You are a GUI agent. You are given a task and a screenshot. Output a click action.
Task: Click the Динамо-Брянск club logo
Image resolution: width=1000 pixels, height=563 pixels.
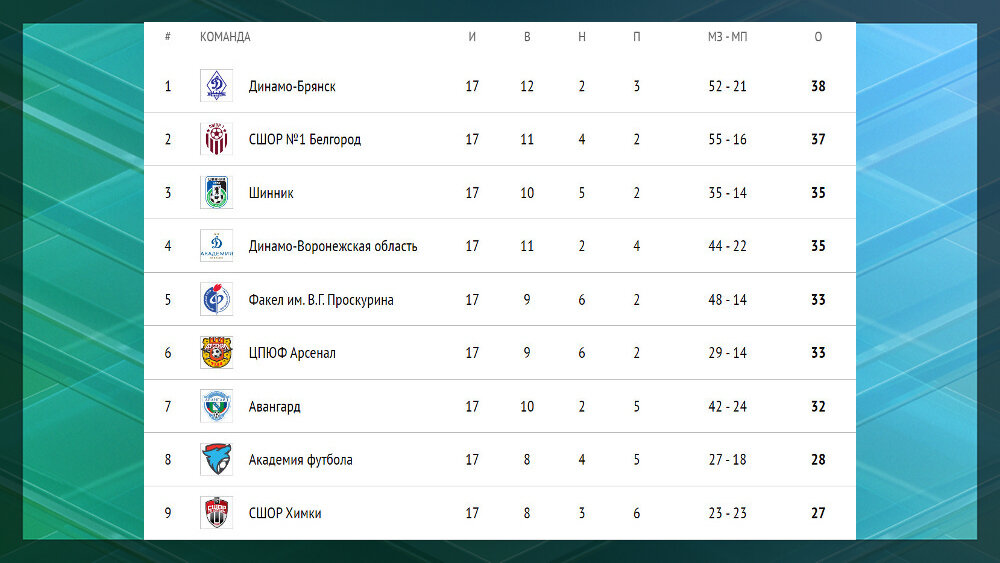click(216, 86)
